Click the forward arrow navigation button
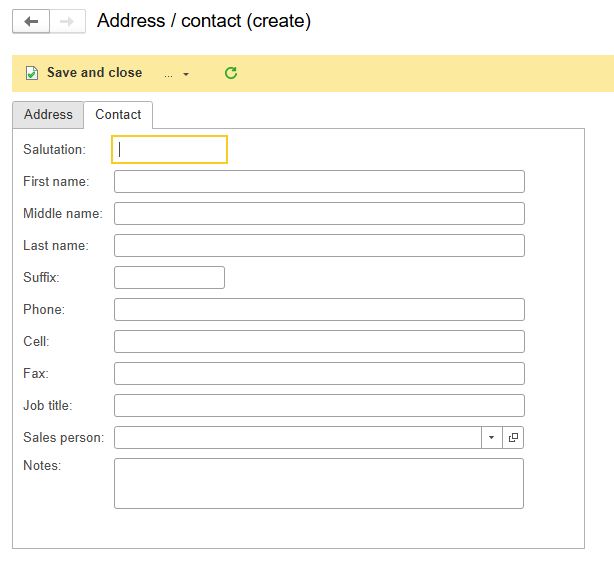614x582 pixels. (67, 21)
